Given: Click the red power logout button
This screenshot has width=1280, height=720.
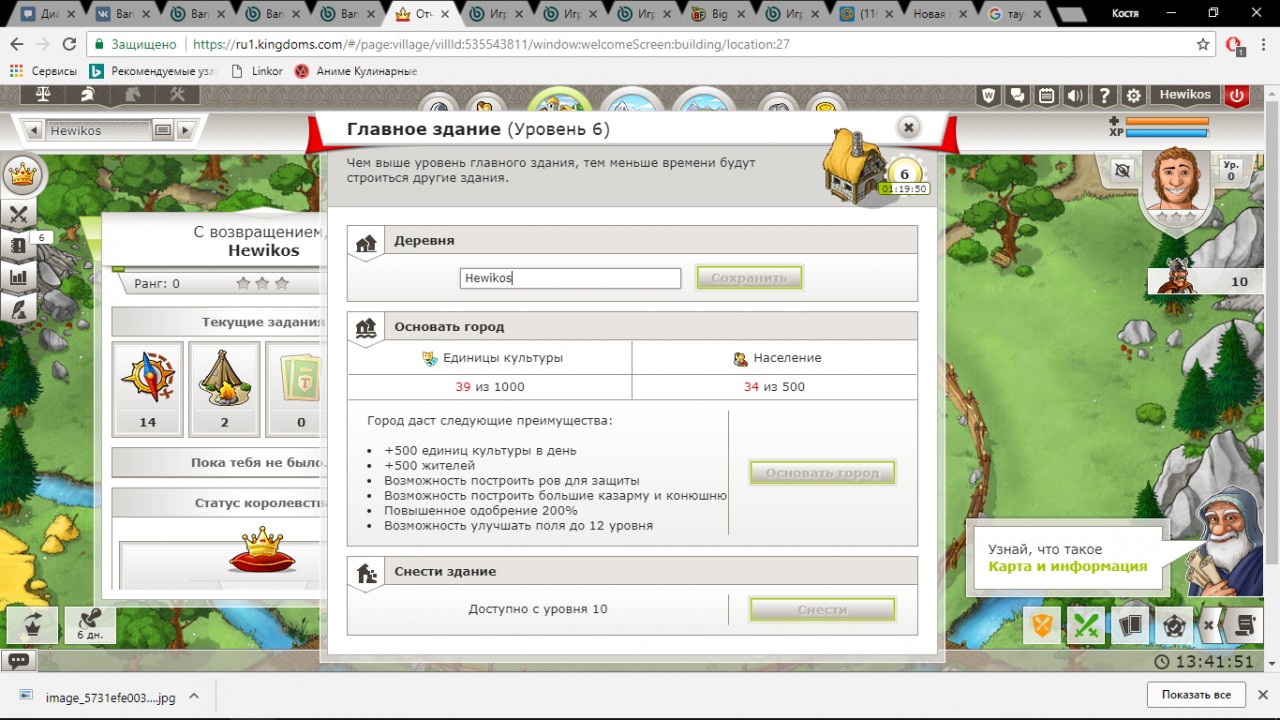Looking at the screenshot, I should tap(1237, 96).
